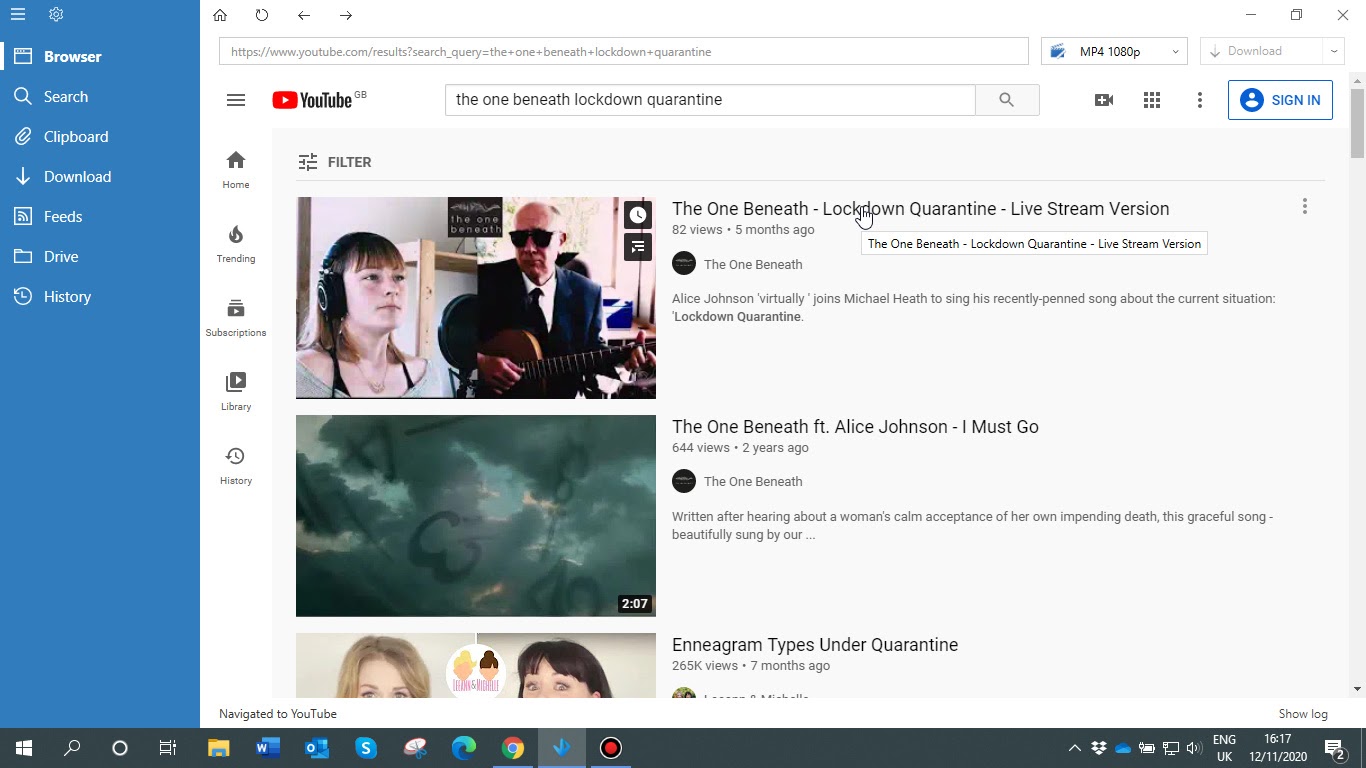This screenshot has height=768, width=1366.
Task: Open YouTube Trending
Action: coord(236,243)
